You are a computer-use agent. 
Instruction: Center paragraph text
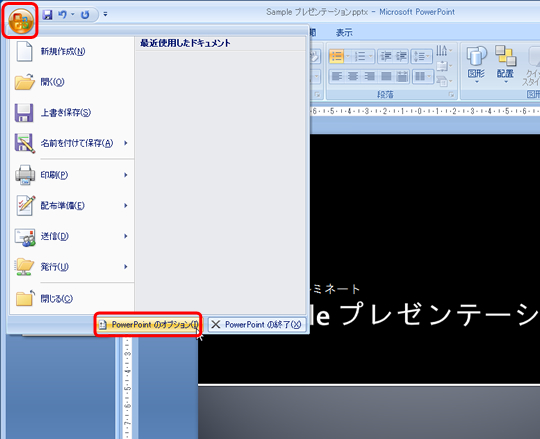tap(353, 76)
